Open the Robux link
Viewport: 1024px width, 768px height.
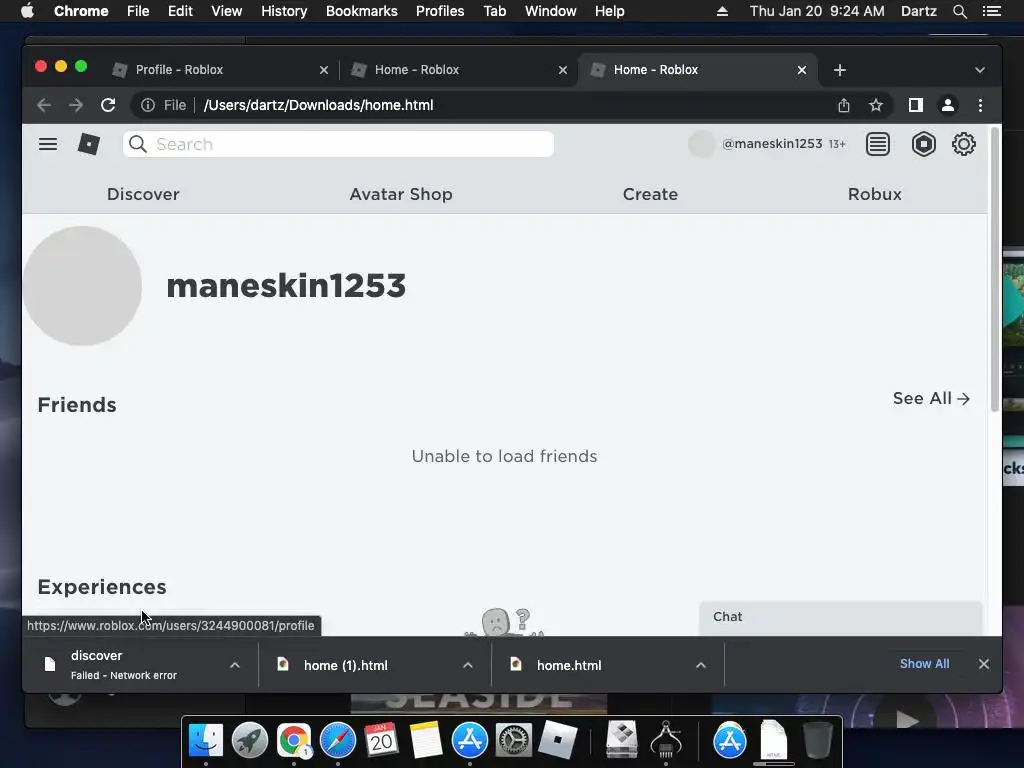point(874,194)
